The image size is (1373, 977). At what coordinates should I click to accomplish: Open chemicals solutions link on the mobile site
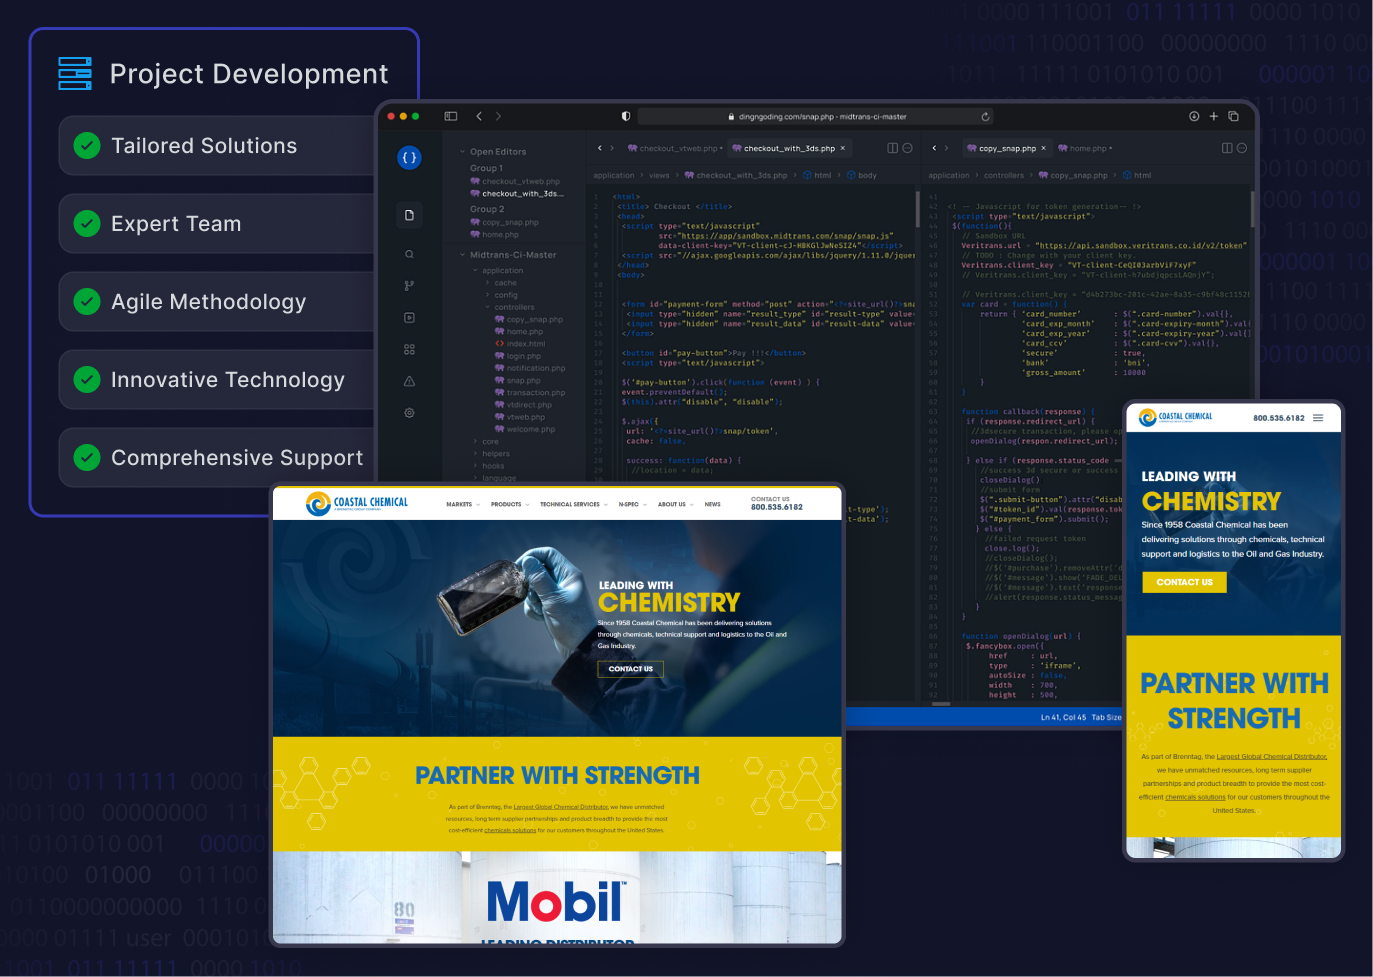(1195, 797)
